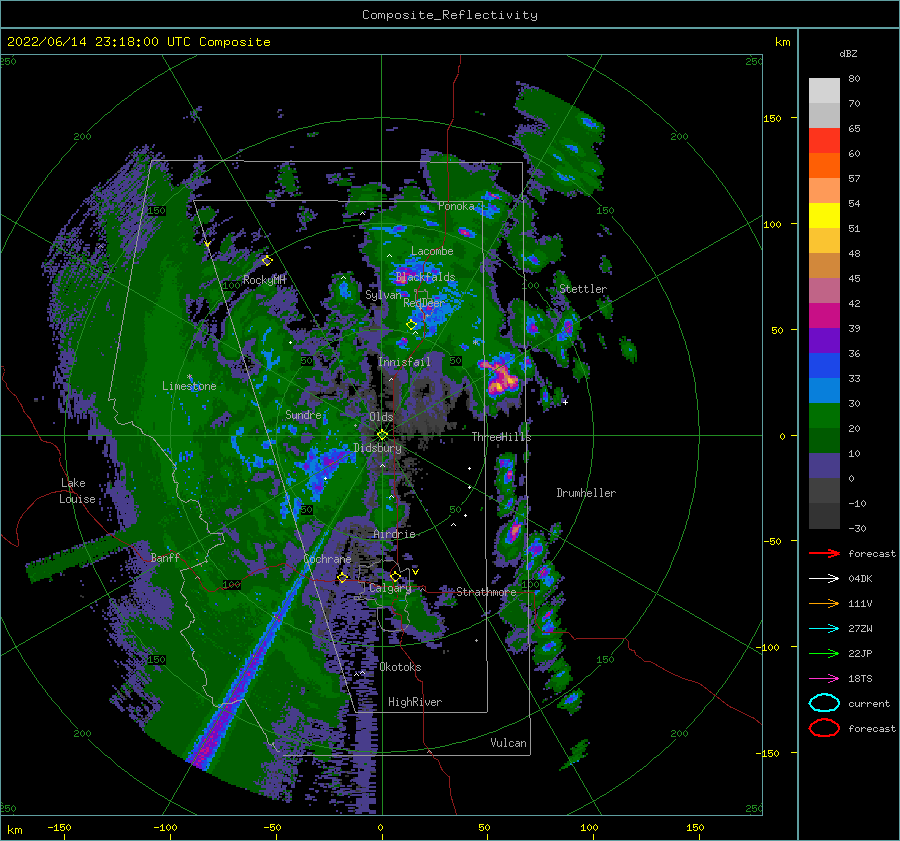Pick the green 22JP arrow legend icon
The image size is (900, 841).
pos(824,653)
